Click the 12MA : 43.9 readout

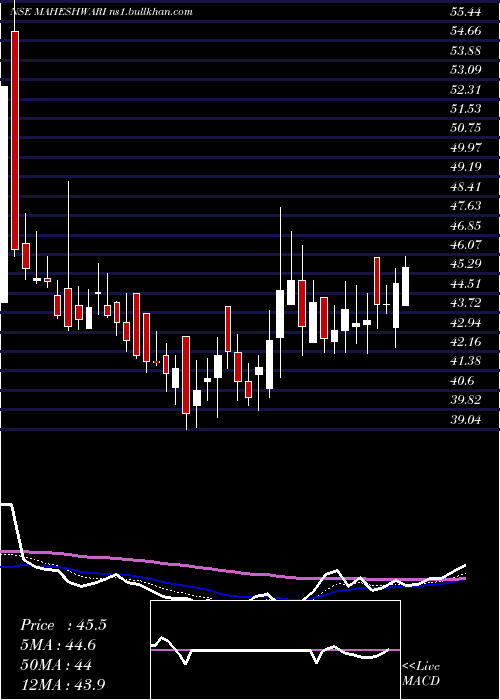[x=63, y=685]
